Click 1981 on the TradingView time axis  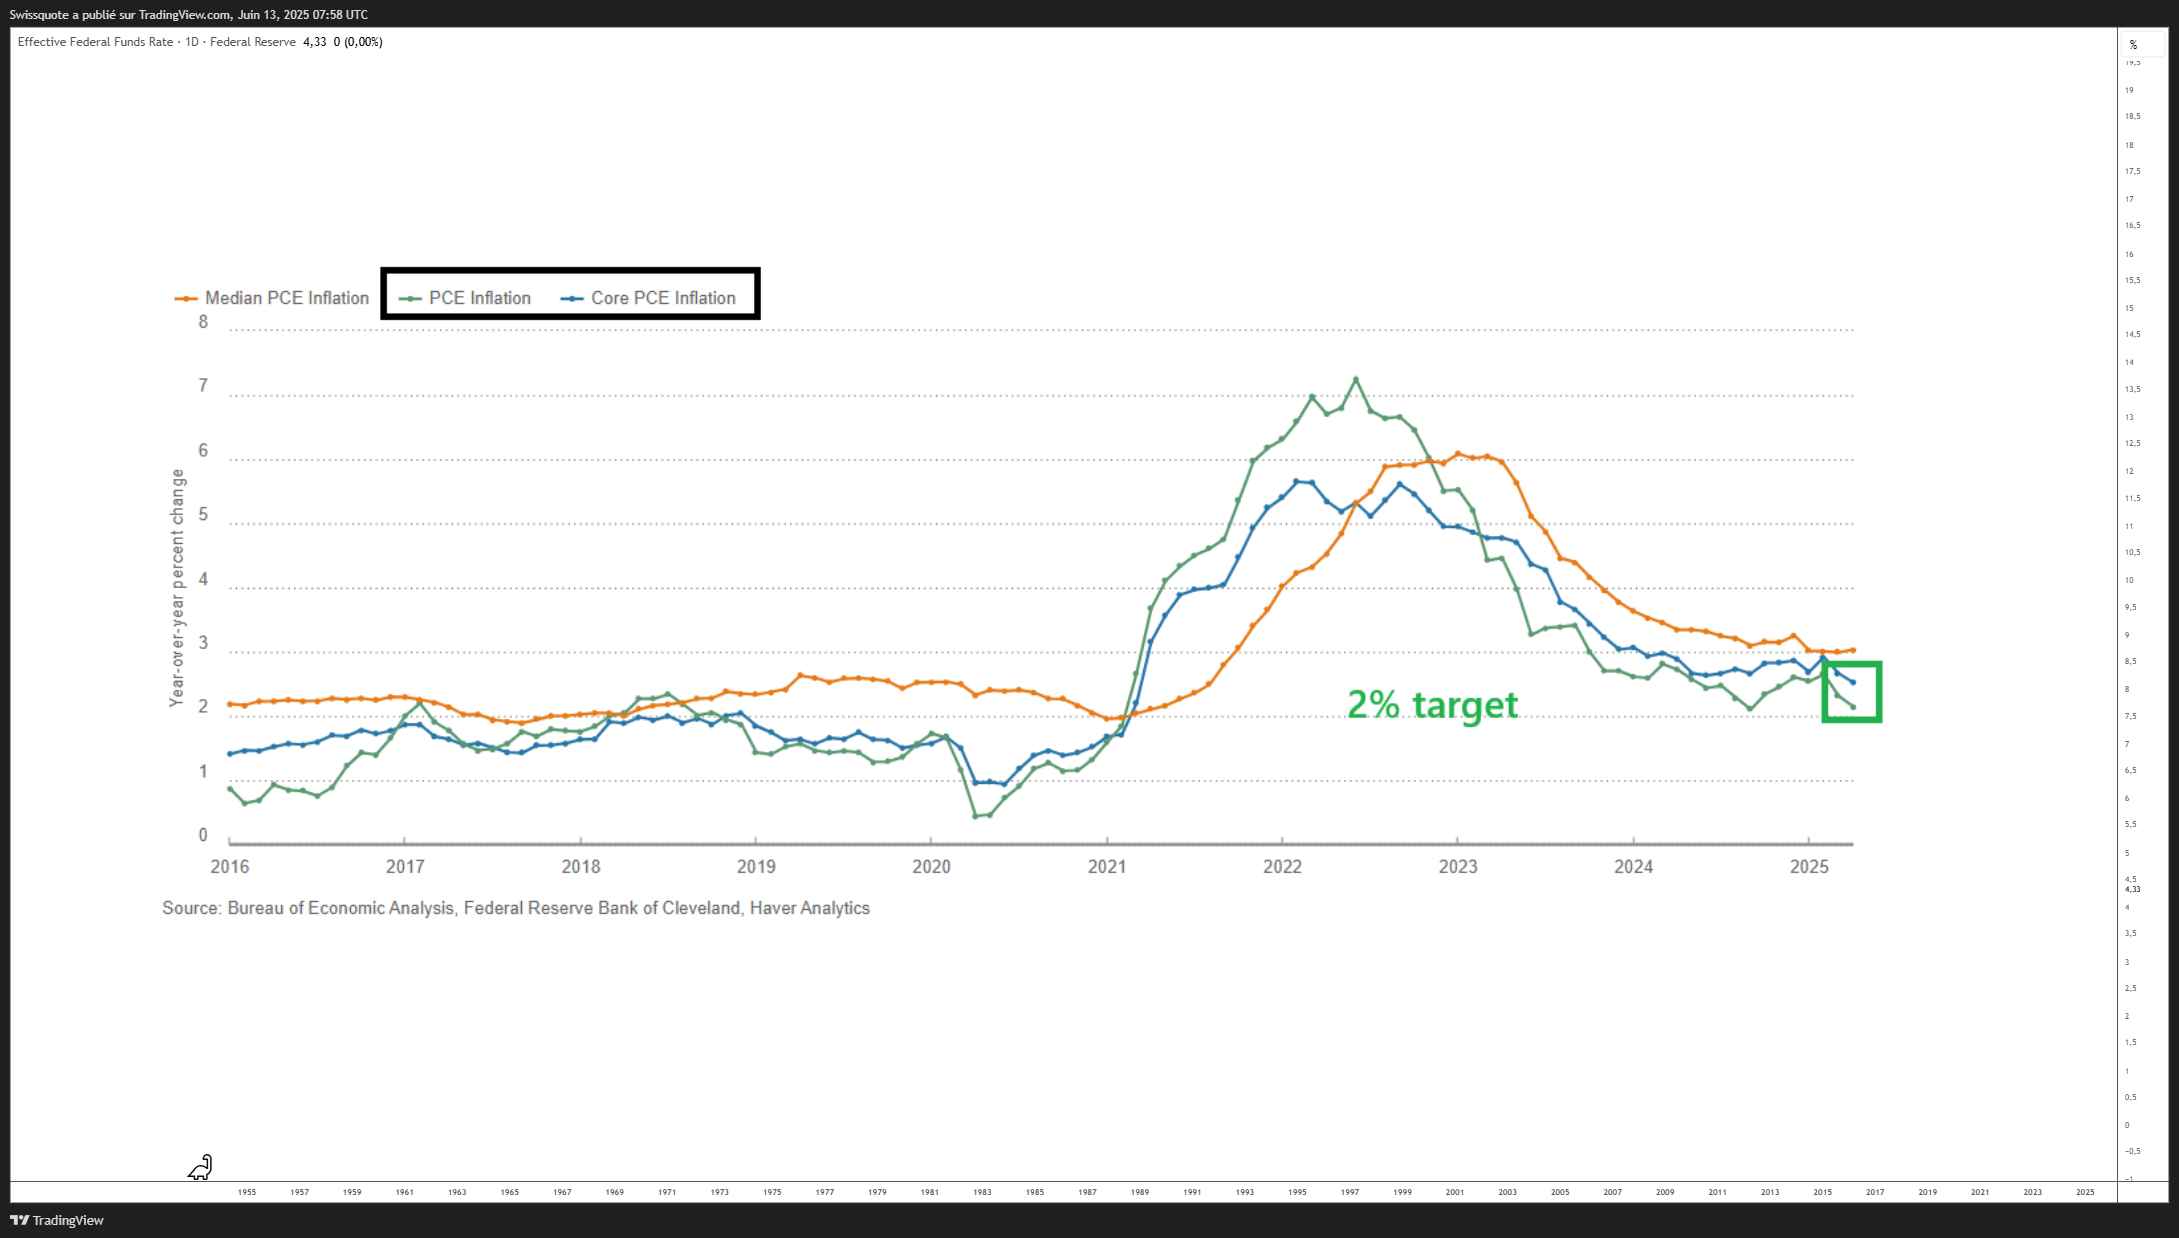click(930, 1192)
